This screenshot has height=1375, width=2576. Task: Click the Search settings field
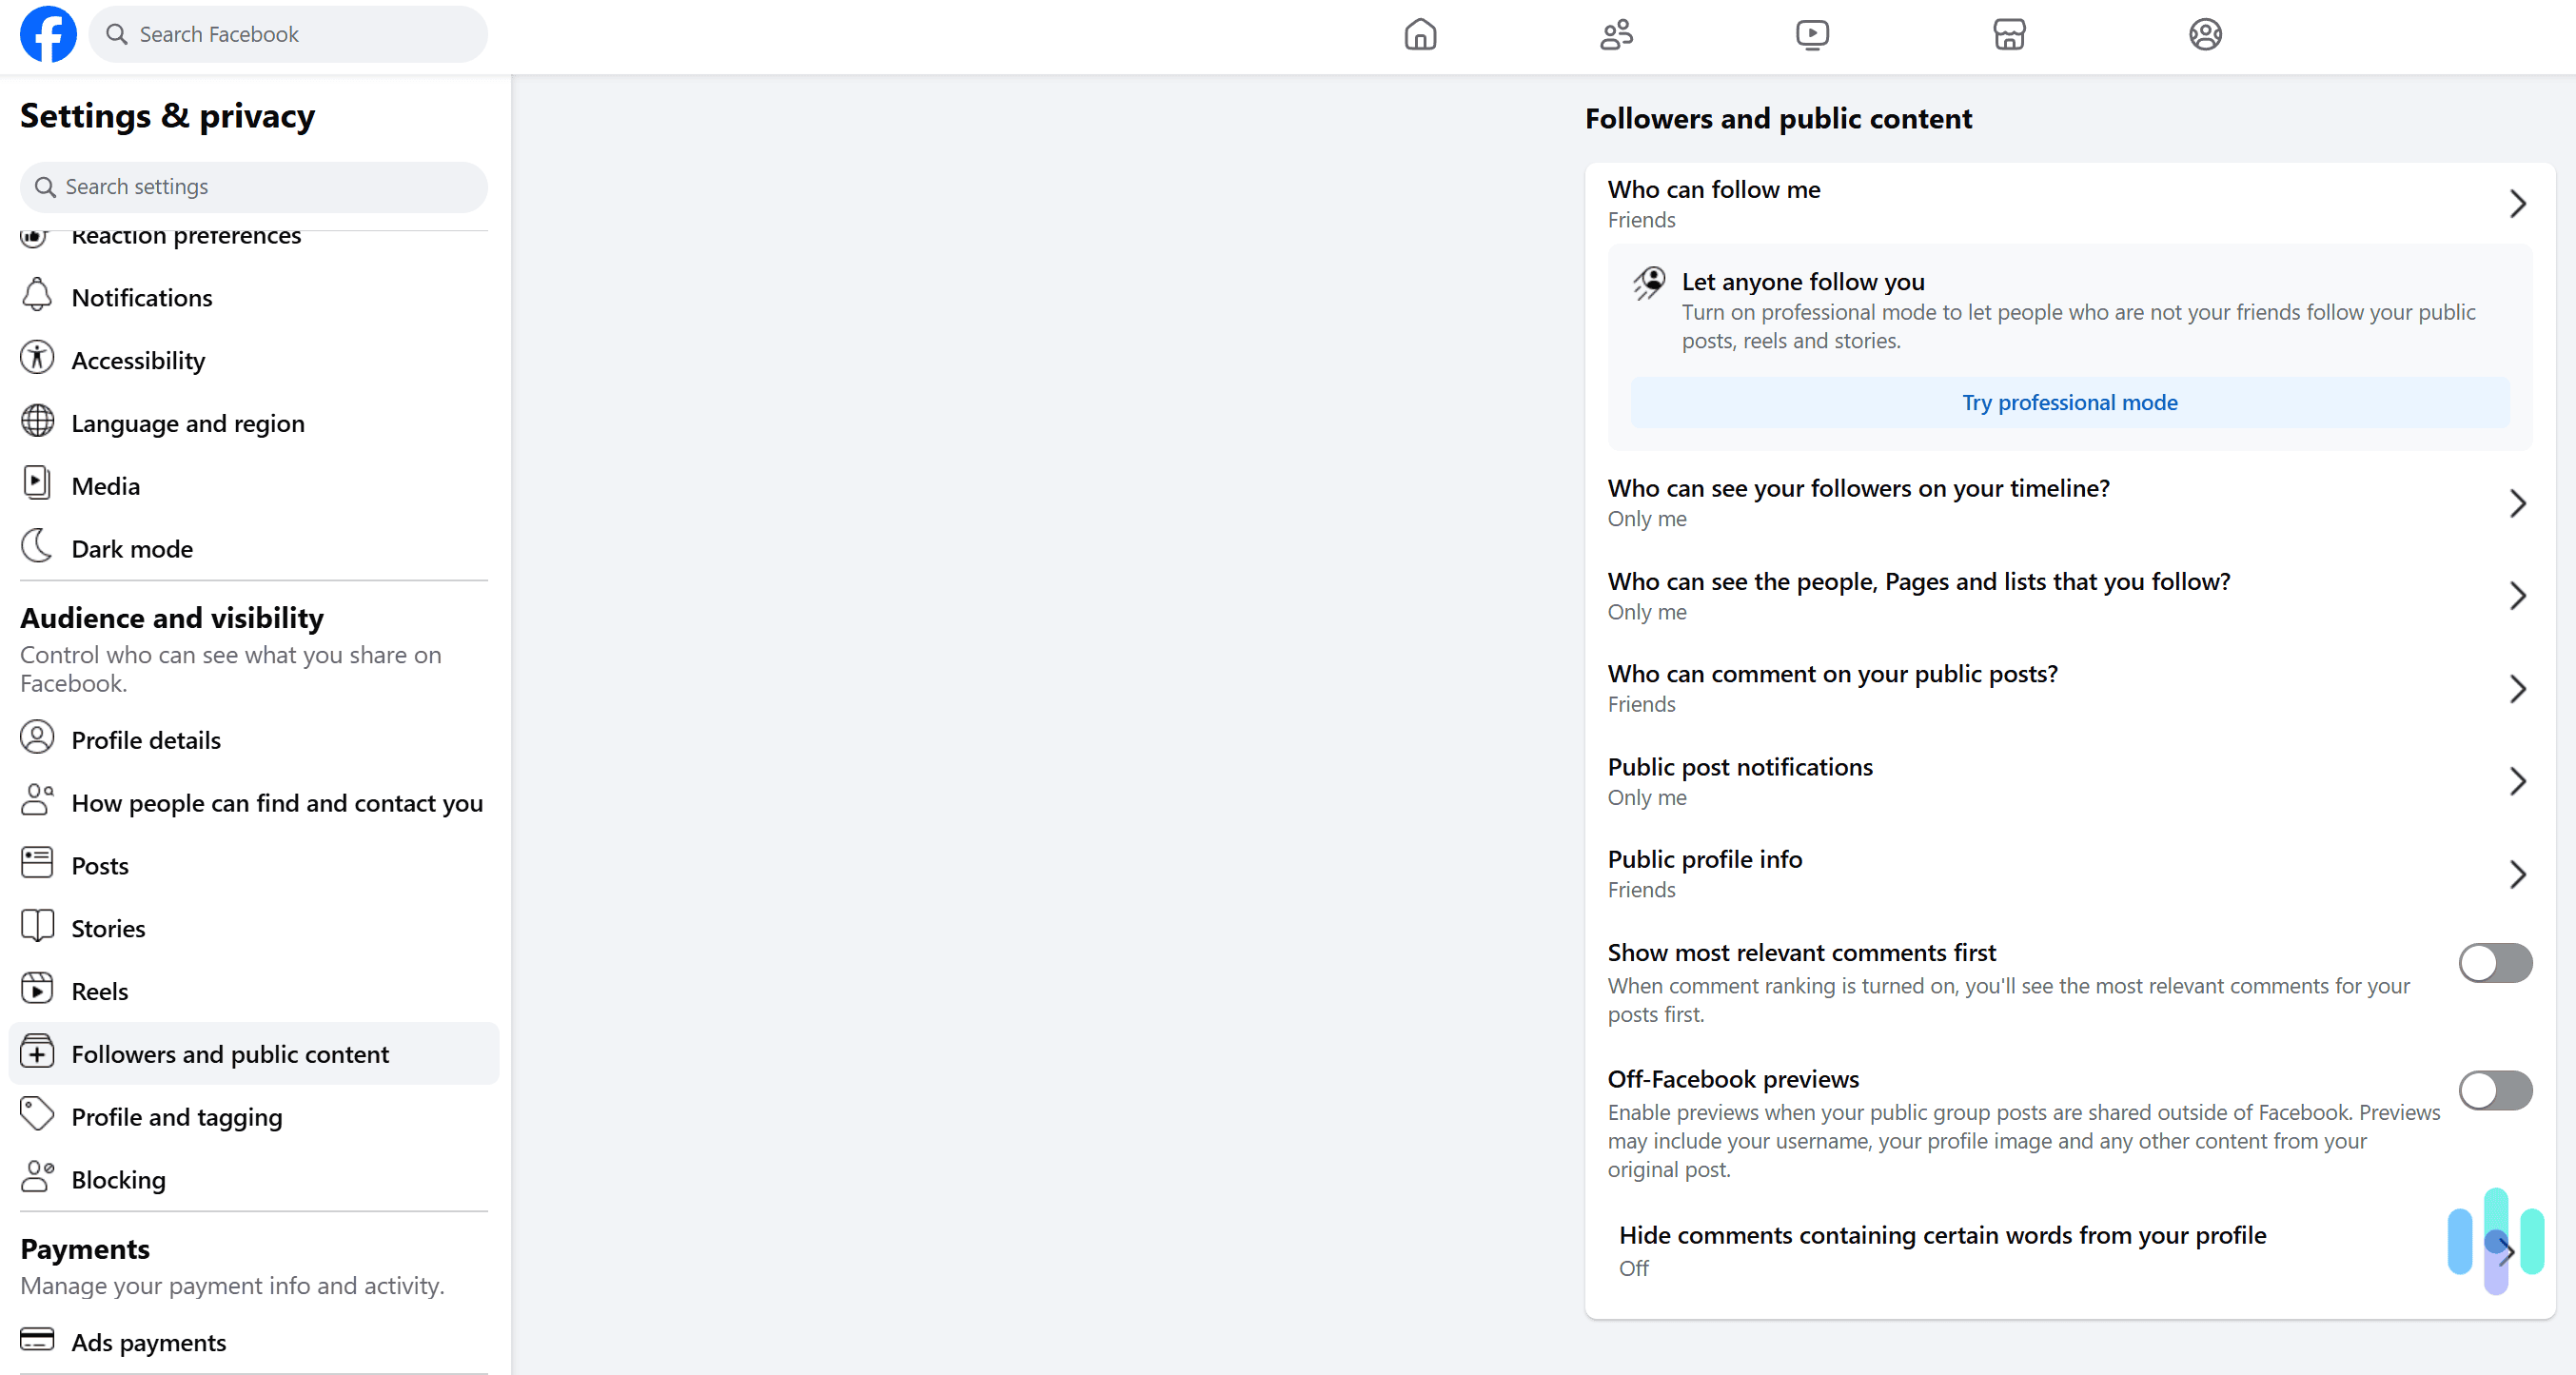point(252,187)
